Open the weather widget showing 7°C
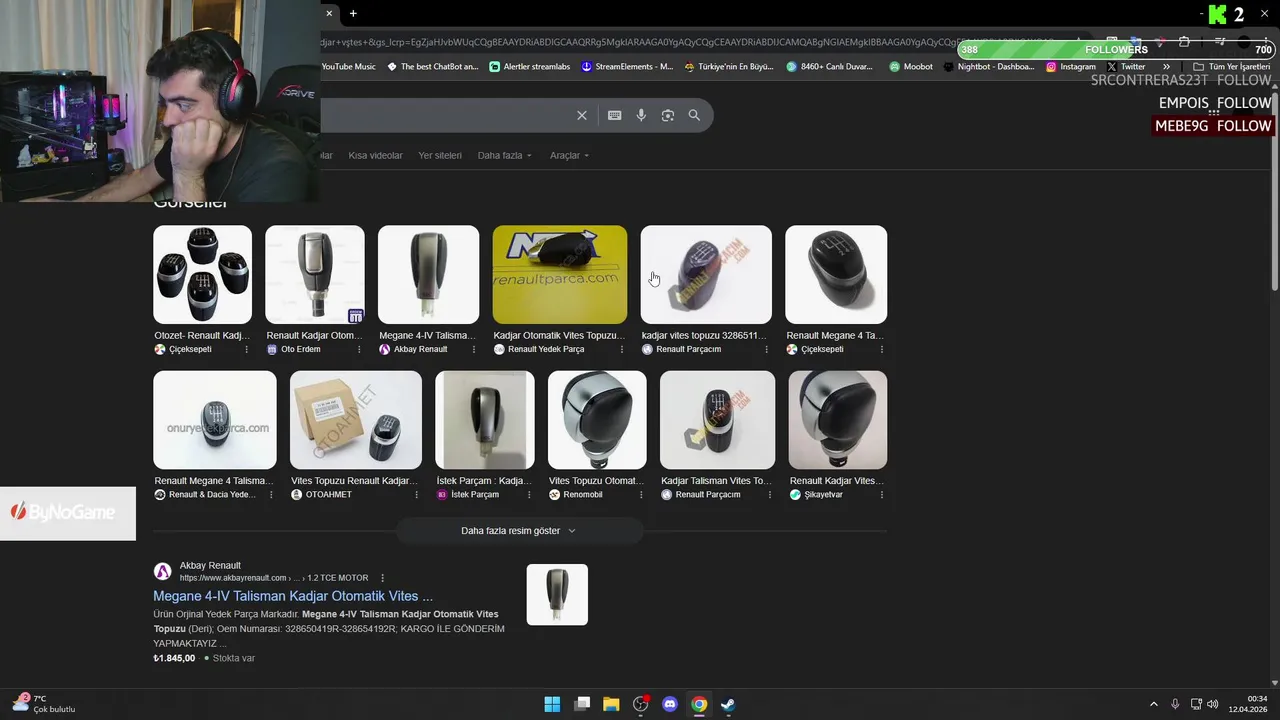 (43, 704)
